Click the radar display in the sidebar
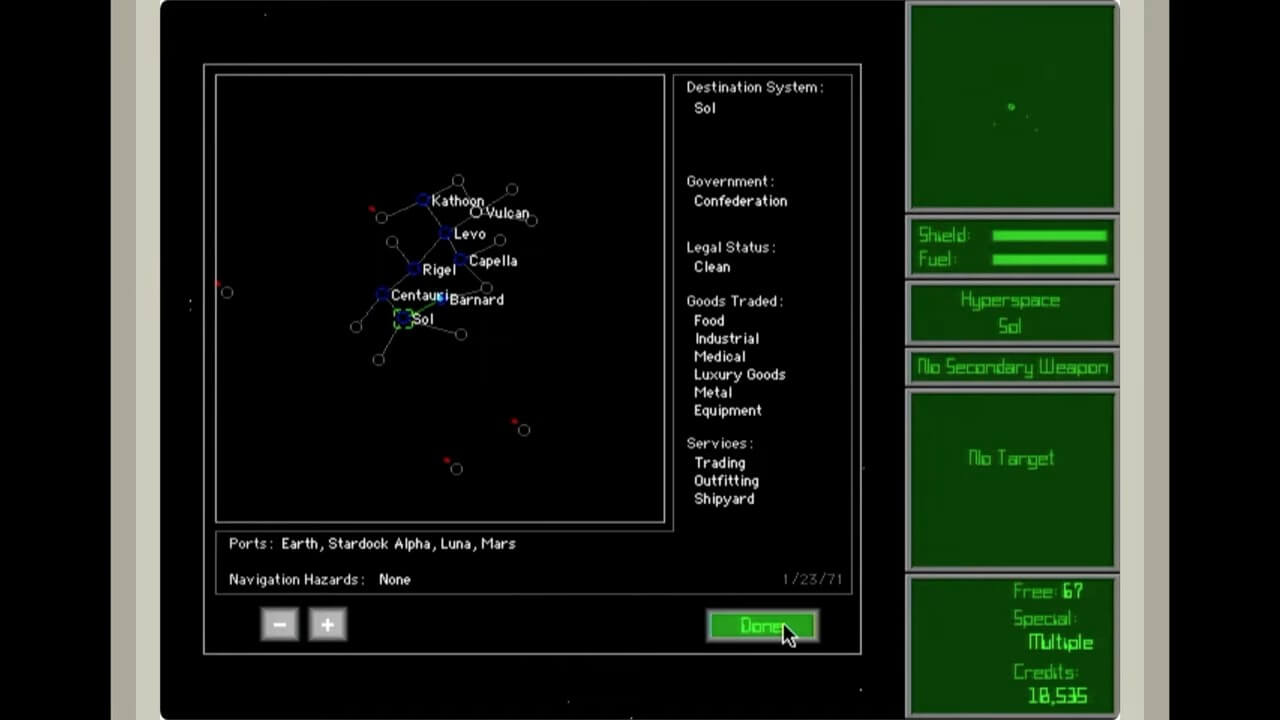 click(x=1011, y=107)
